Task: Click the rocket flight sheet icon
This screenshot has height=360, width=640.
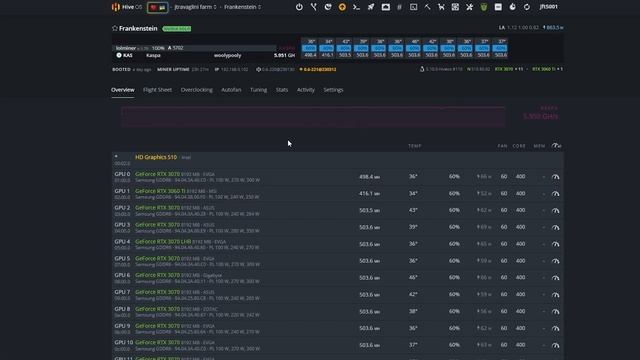Action: click(x=371, y=7)
